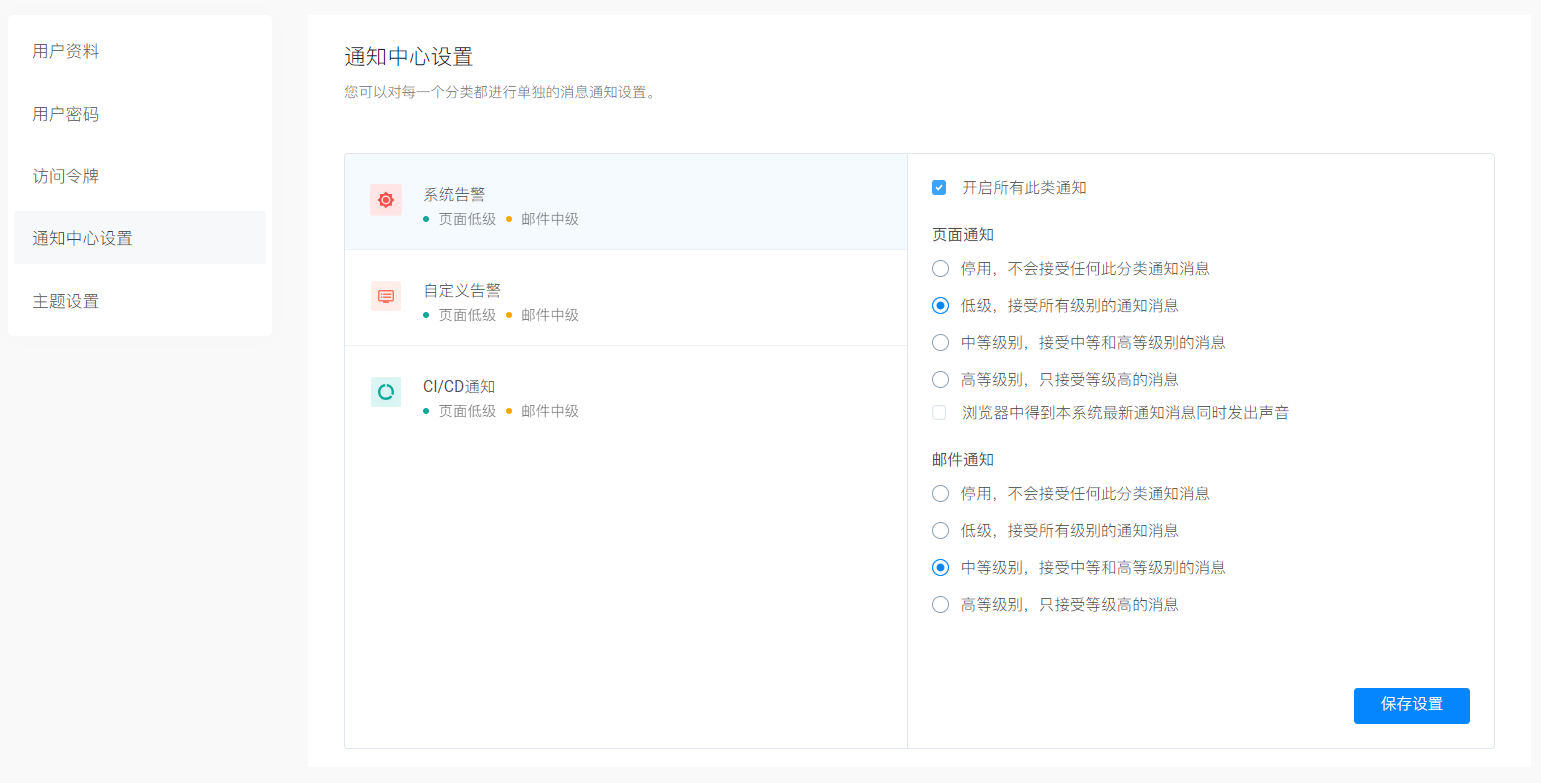
Task: Select 低级 radio under 邮件通知
Action: [x=940, y=530]
